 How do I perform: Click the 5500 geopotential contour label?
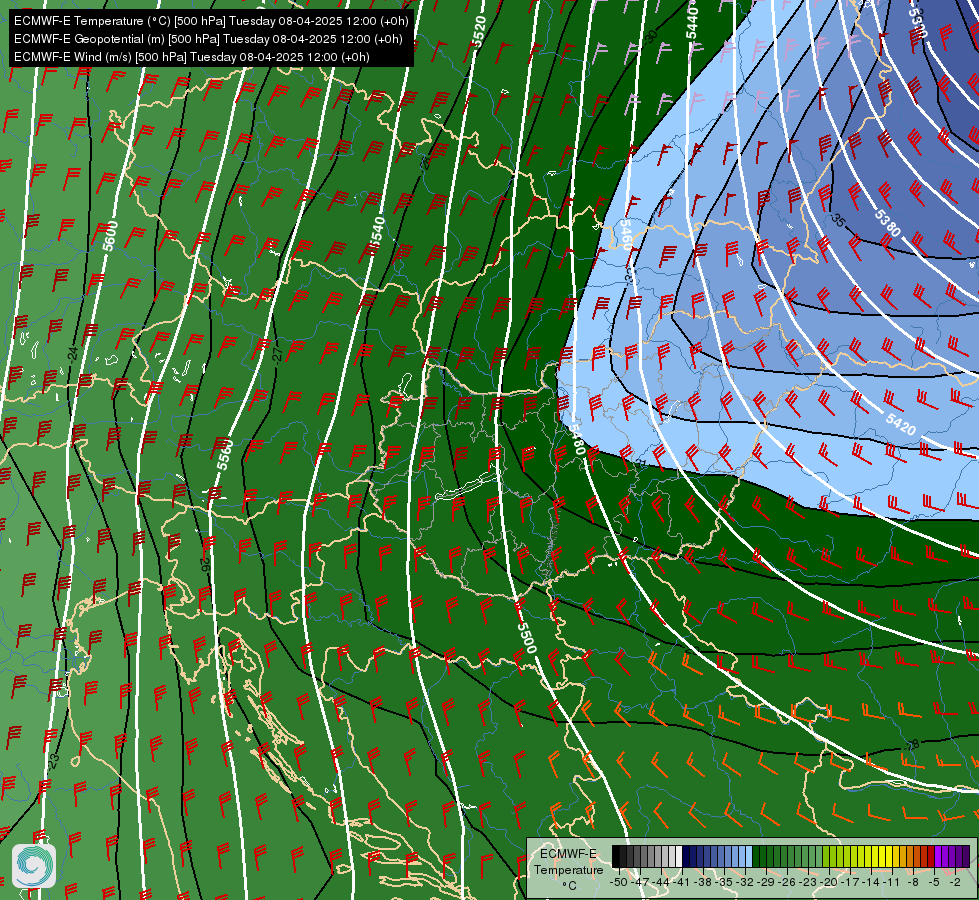click(x=526, y=637)
